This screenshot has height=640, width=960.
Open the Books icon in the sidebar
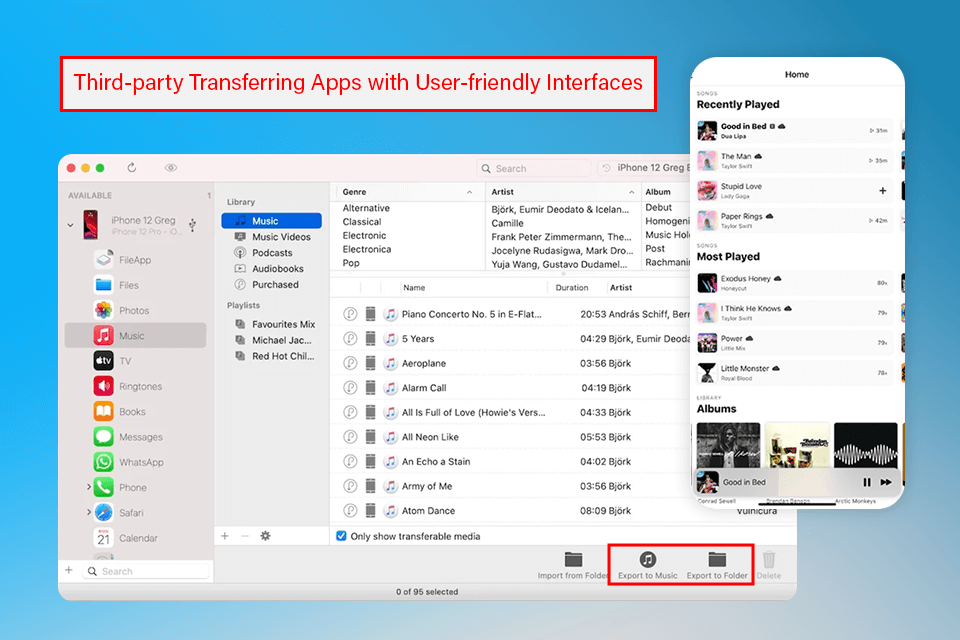pyautogui.click(x=103, y=412)
